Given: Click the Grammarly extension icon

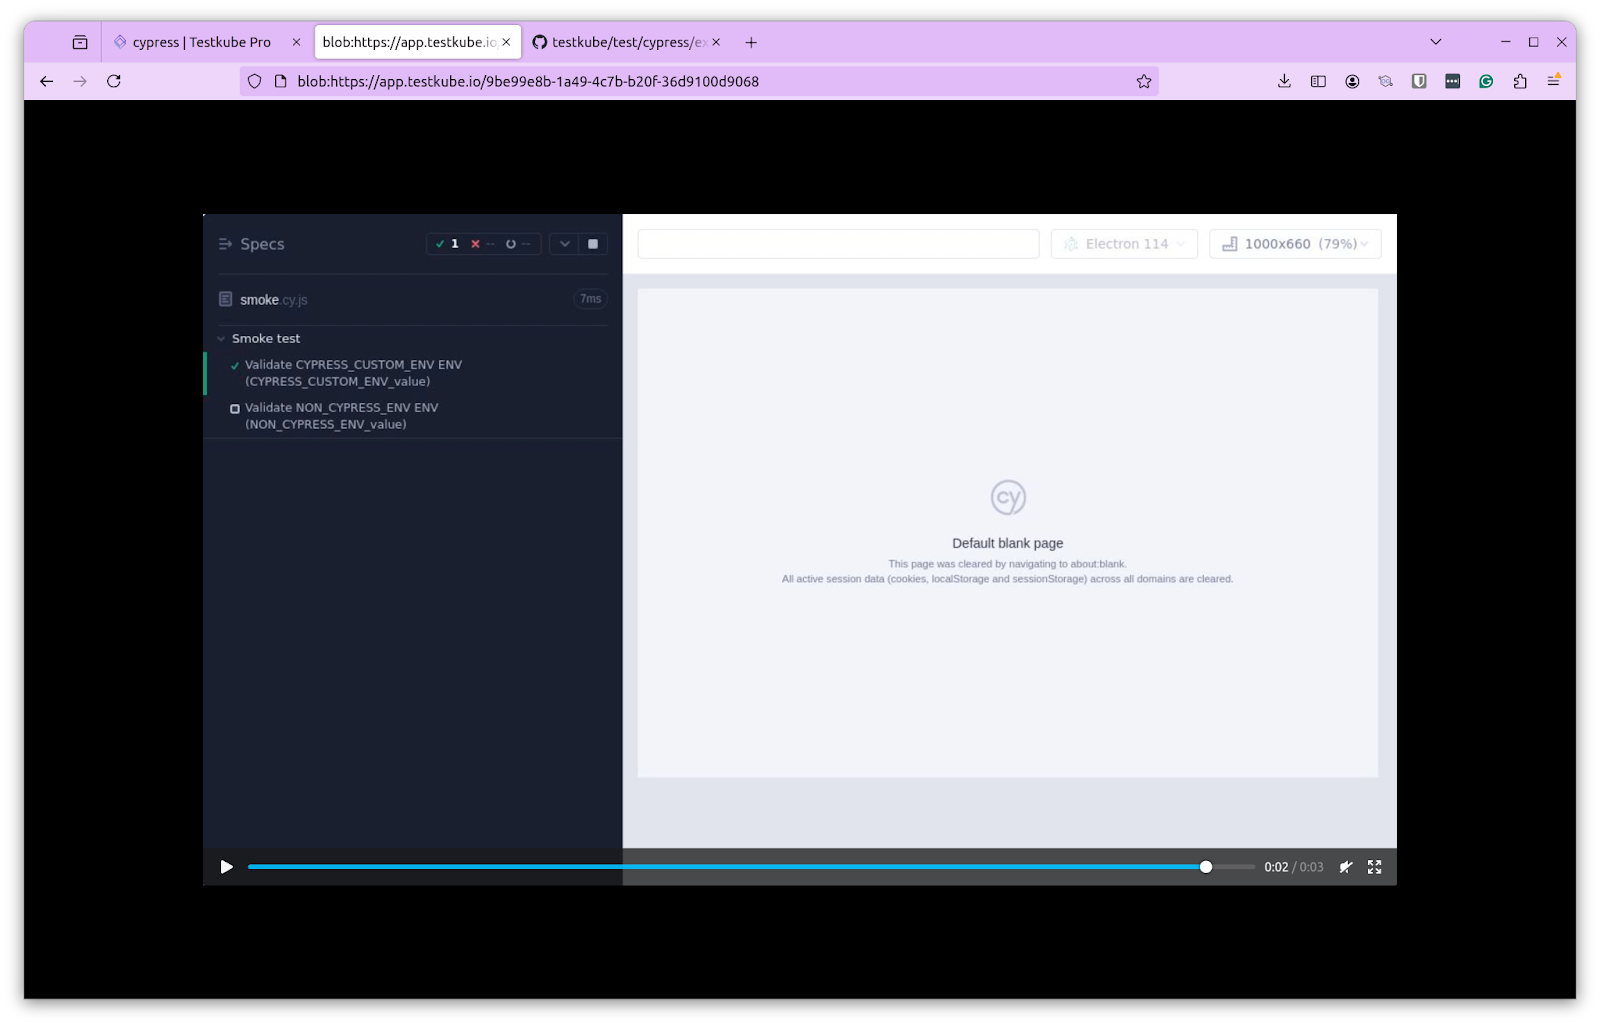Looking at the screenshot, I should (1486, 81).
